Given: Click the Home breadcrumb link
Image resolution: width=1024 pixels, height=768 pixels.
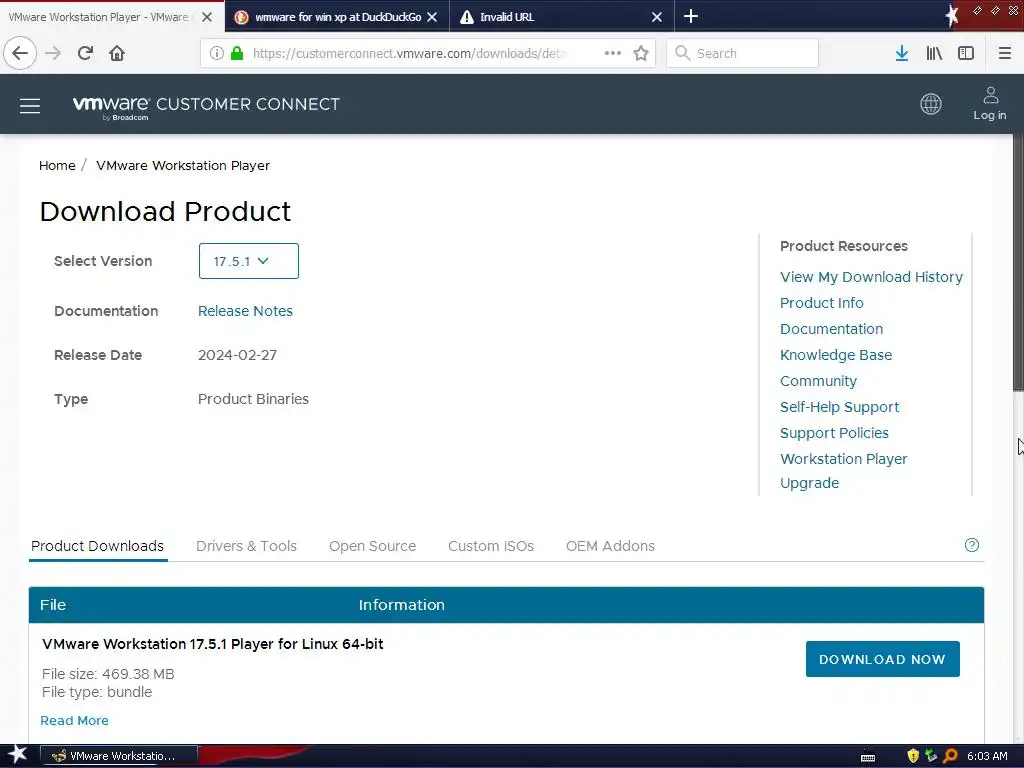Looking at the screenshot, I should pos(57,166).
